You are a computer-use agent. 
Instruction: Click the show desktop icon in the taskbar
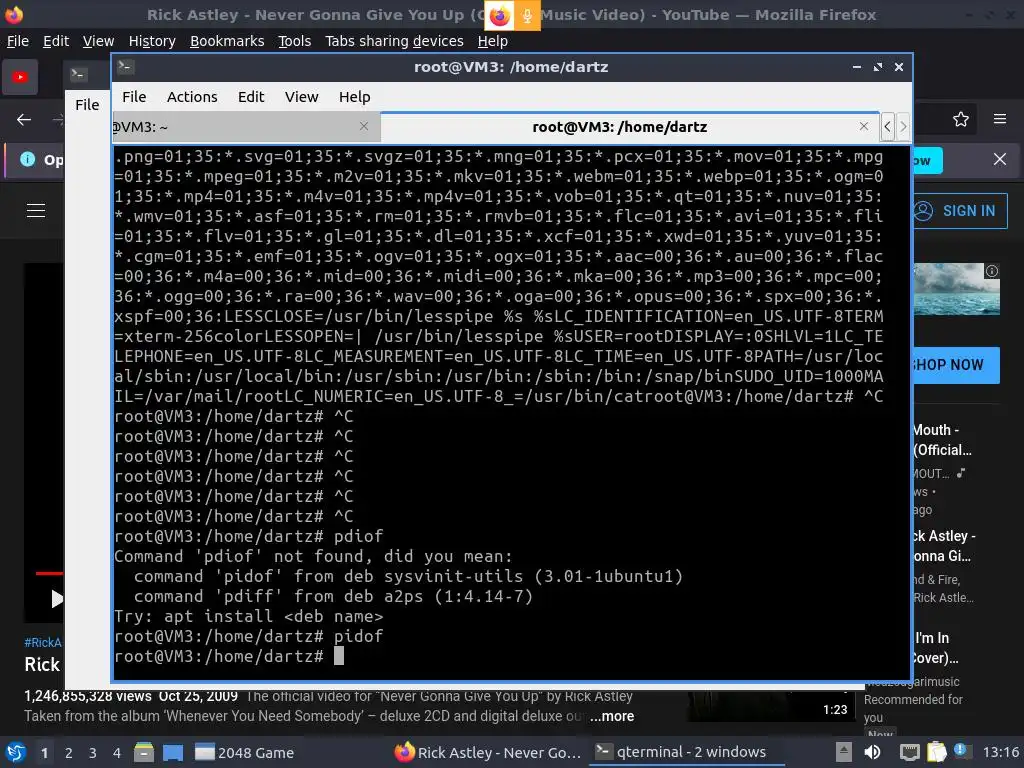[x=173, y=752]
